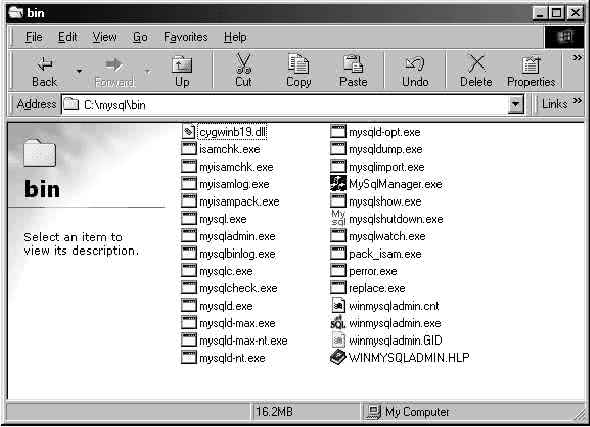This screenshot has height=427, width=590.
Task: Expand the Back button history arrow
Action: (x=79, y=71)
